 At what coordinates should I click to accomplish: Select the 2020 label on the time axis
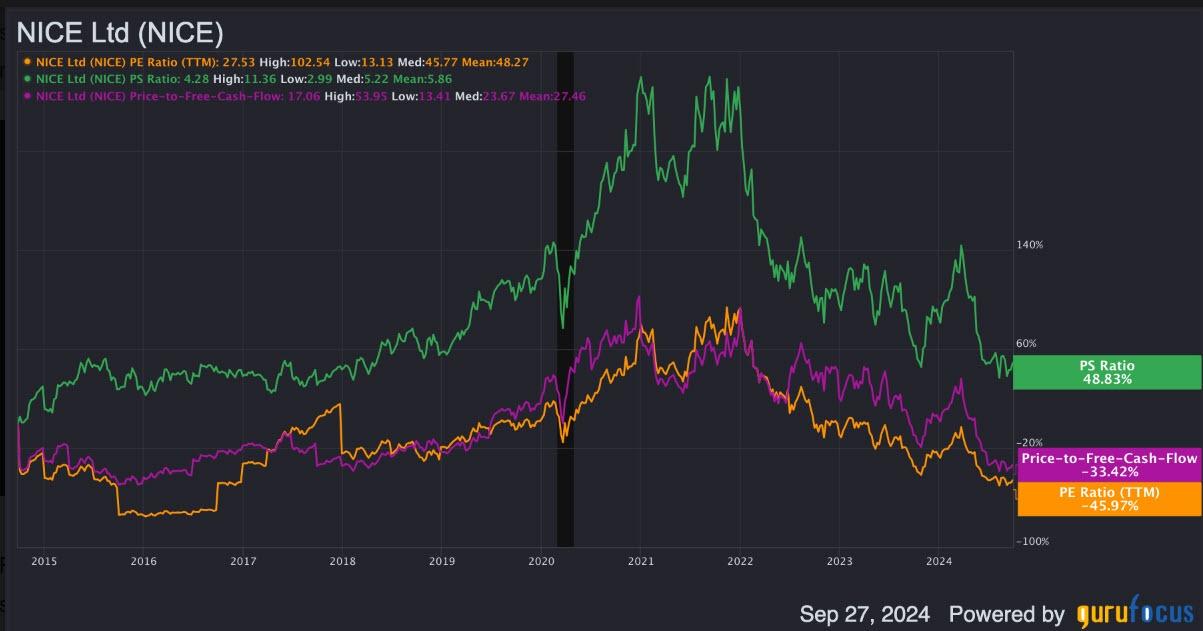tap(541, 561)
